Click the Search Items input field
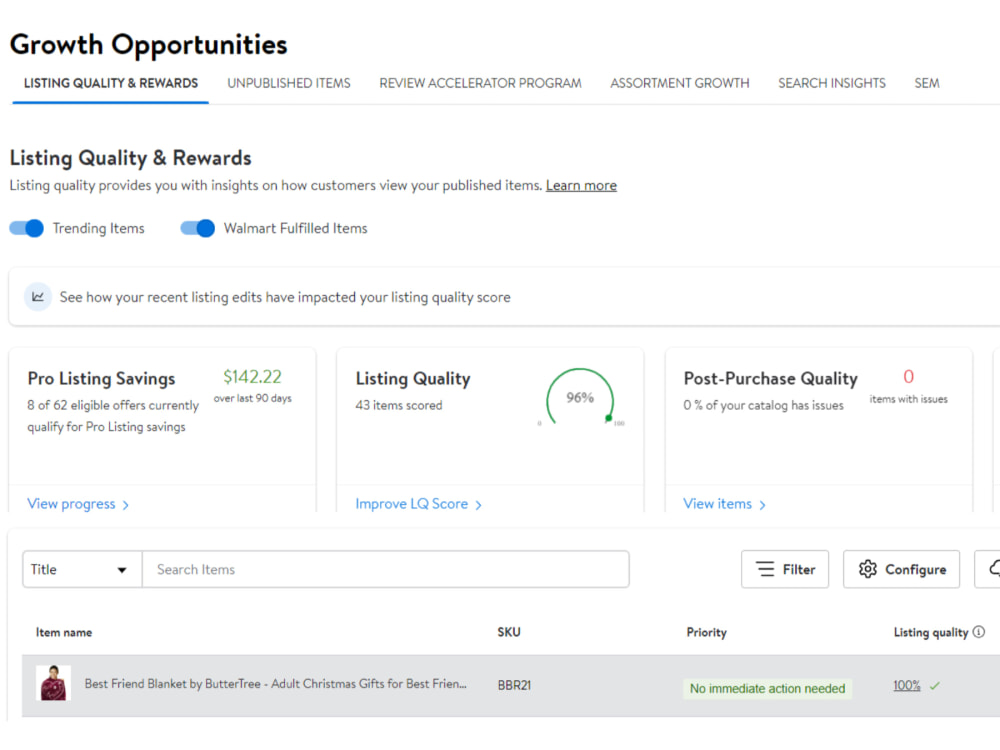1000x750 pixels. 385,569
